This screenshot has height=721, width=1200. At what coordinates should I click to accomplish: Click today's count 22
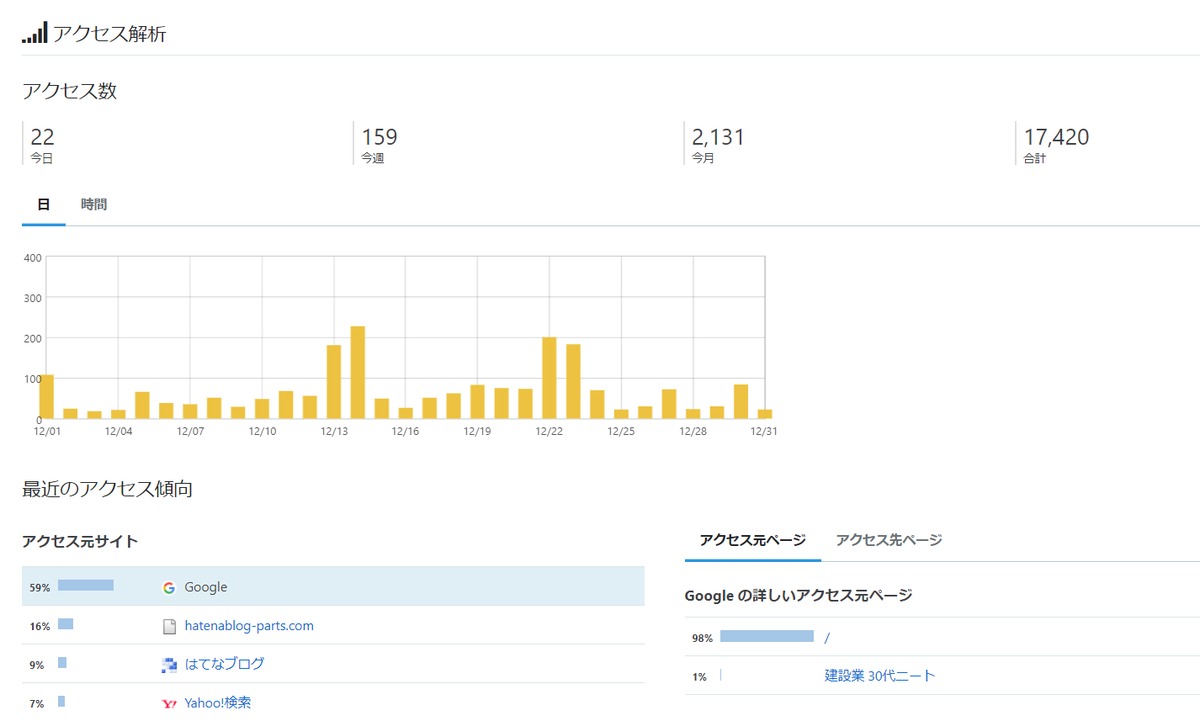point(42,137)
